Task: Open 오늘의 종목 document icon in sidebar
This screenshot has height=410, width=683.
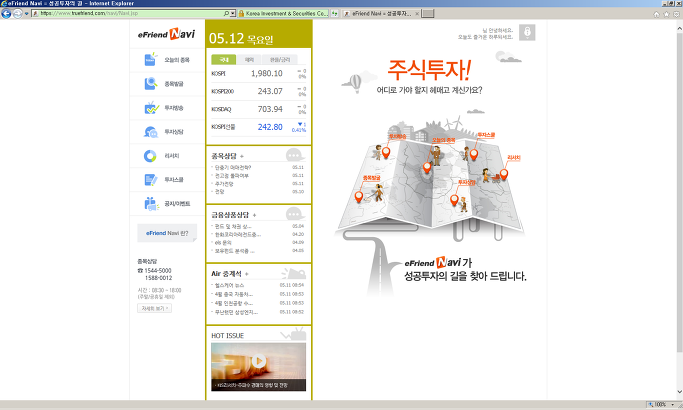Action: coord(150,60)
